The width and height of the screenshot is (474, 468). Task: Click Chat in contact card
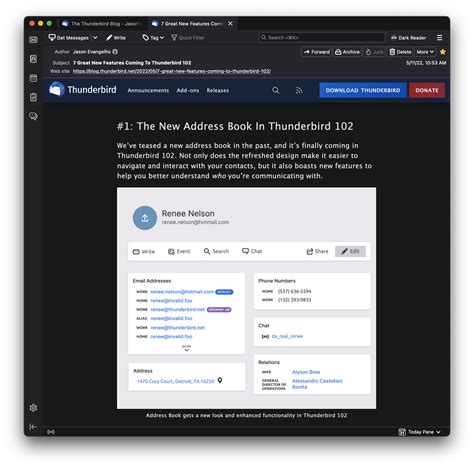click(252, 251)
